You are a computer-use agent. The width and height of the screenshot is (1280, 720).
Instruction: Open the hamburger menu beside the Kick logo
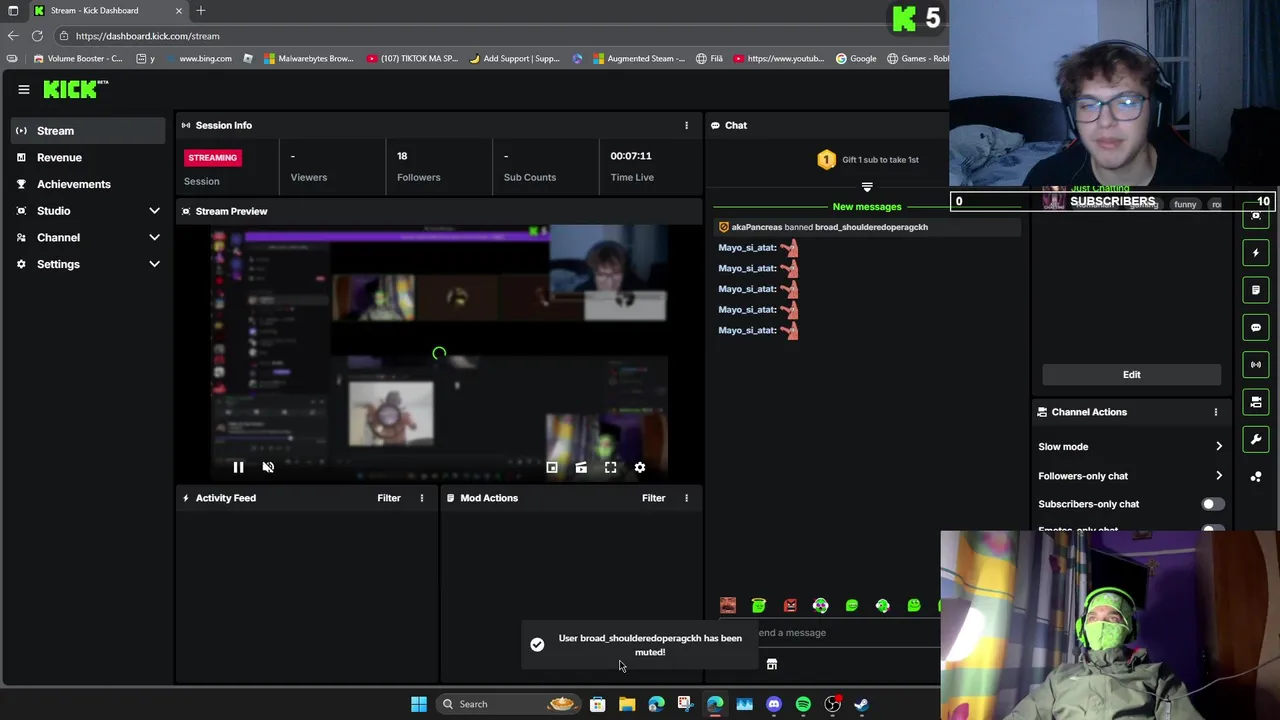(x=24, y=90)
